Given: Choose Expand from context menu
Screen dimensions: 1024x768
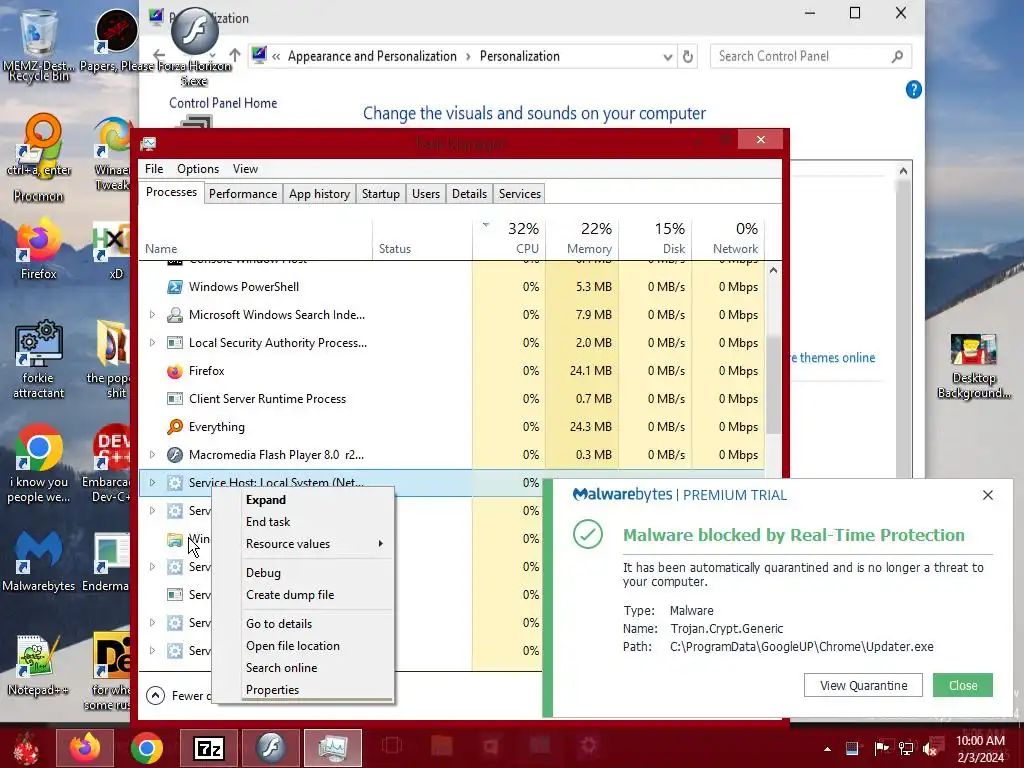Looking at the screenshot, I should click(304, 500).
